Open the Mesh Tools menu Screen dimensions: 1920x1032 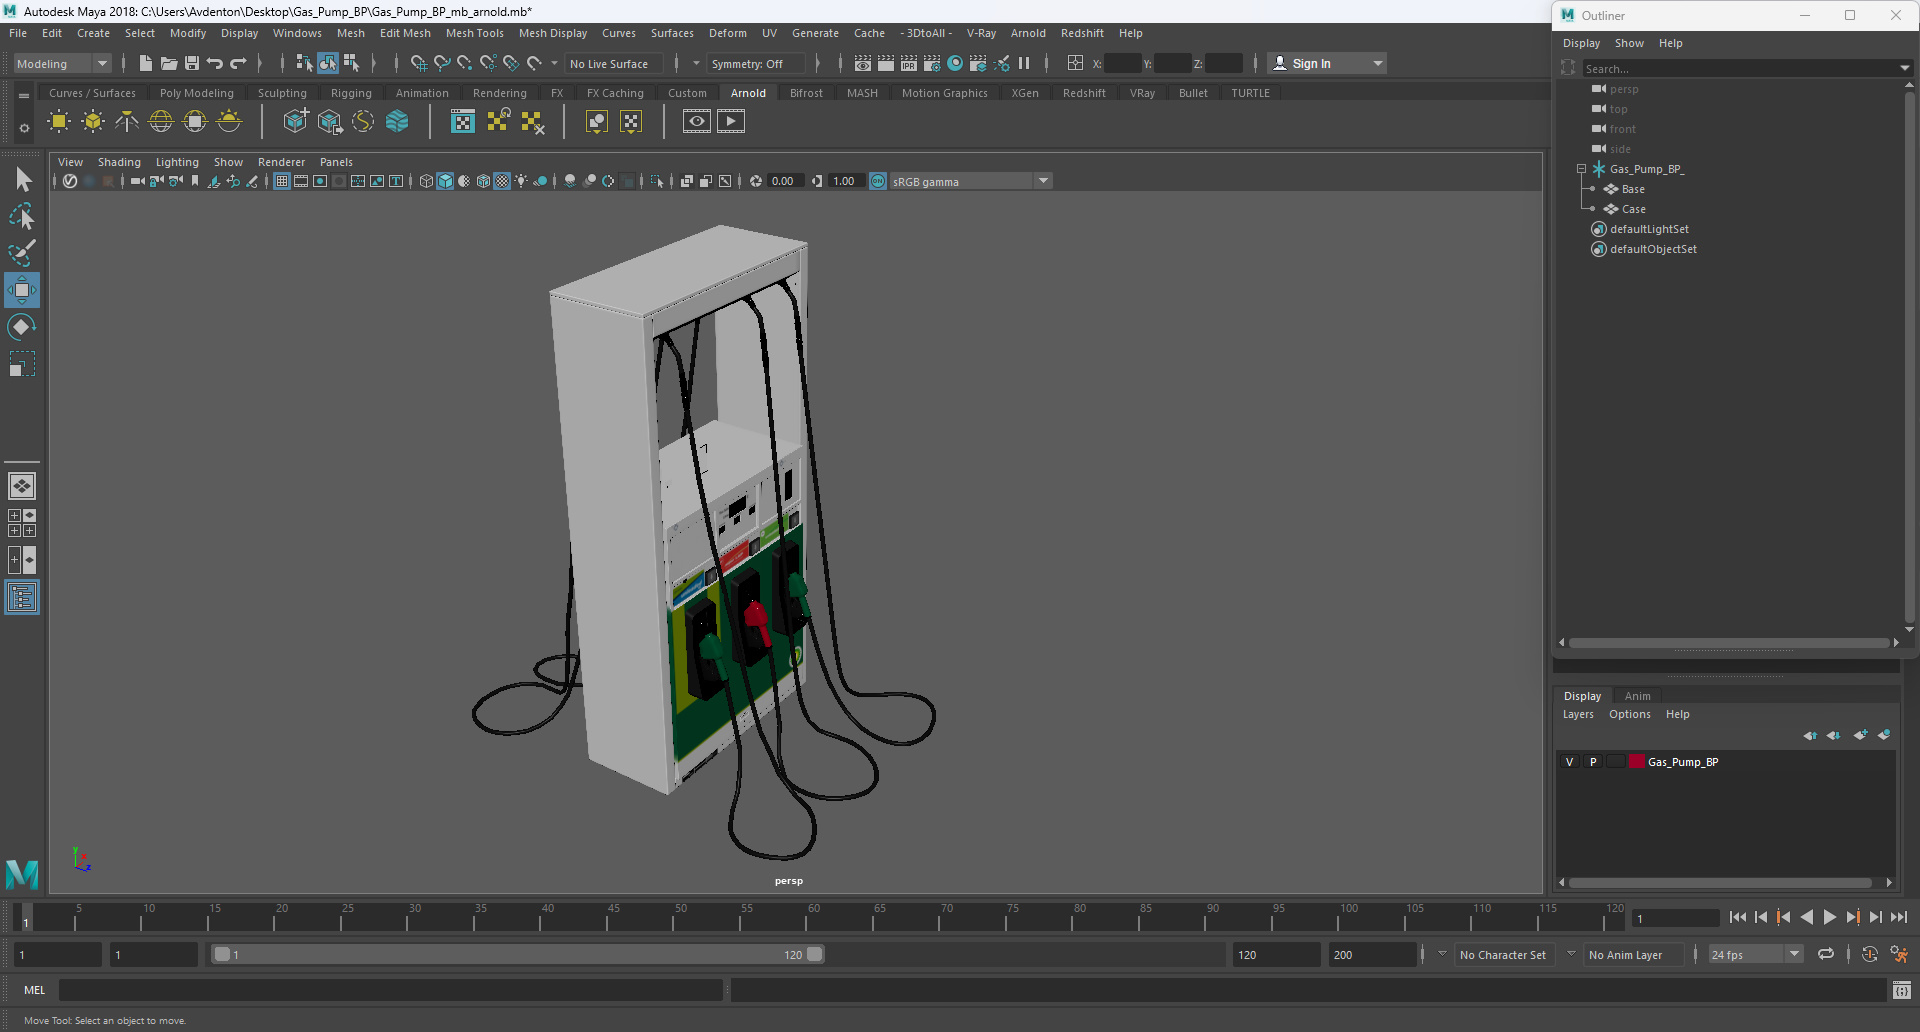[474, 33]
